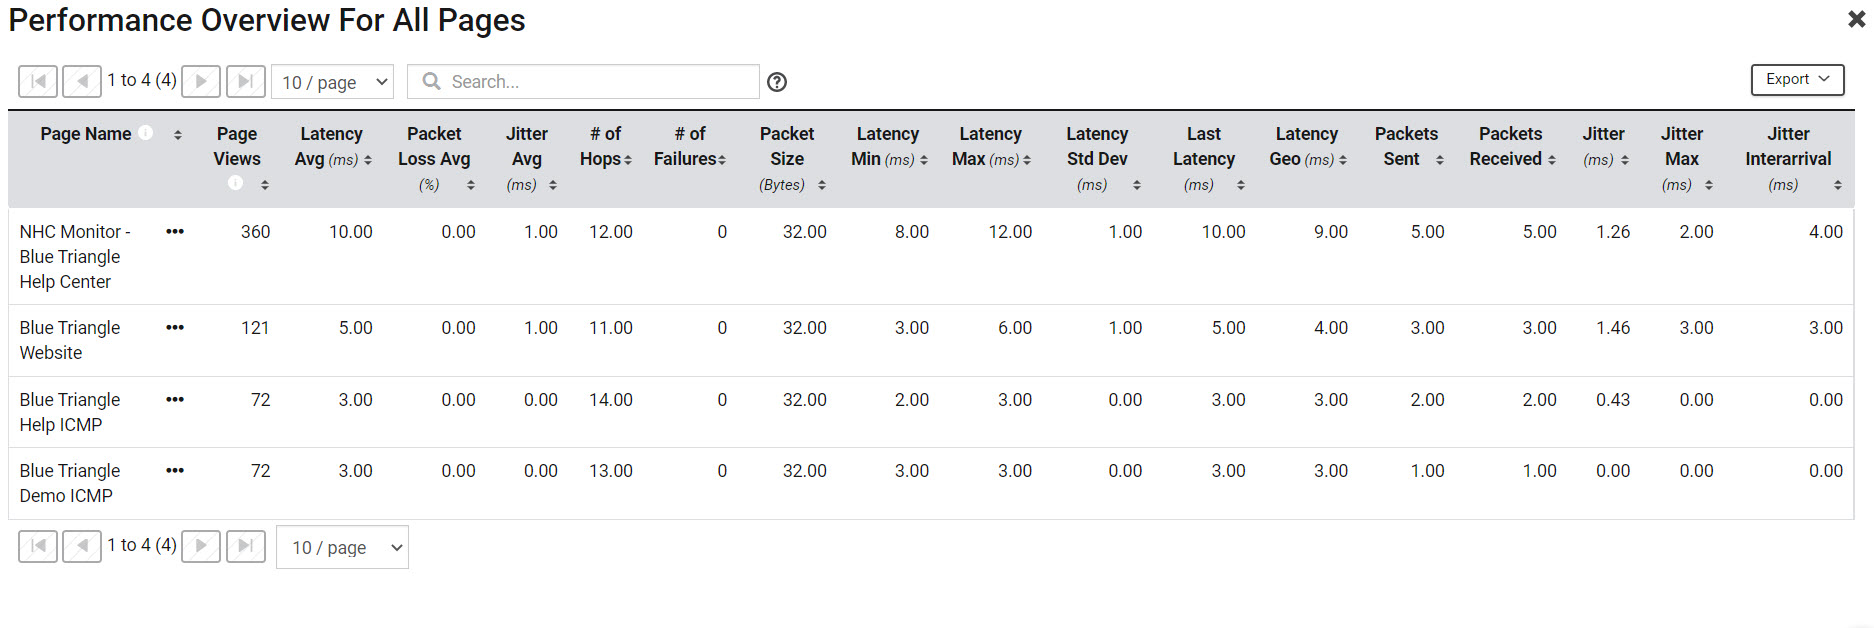Sort table by # of Hops column

click(x=628, y=160)
